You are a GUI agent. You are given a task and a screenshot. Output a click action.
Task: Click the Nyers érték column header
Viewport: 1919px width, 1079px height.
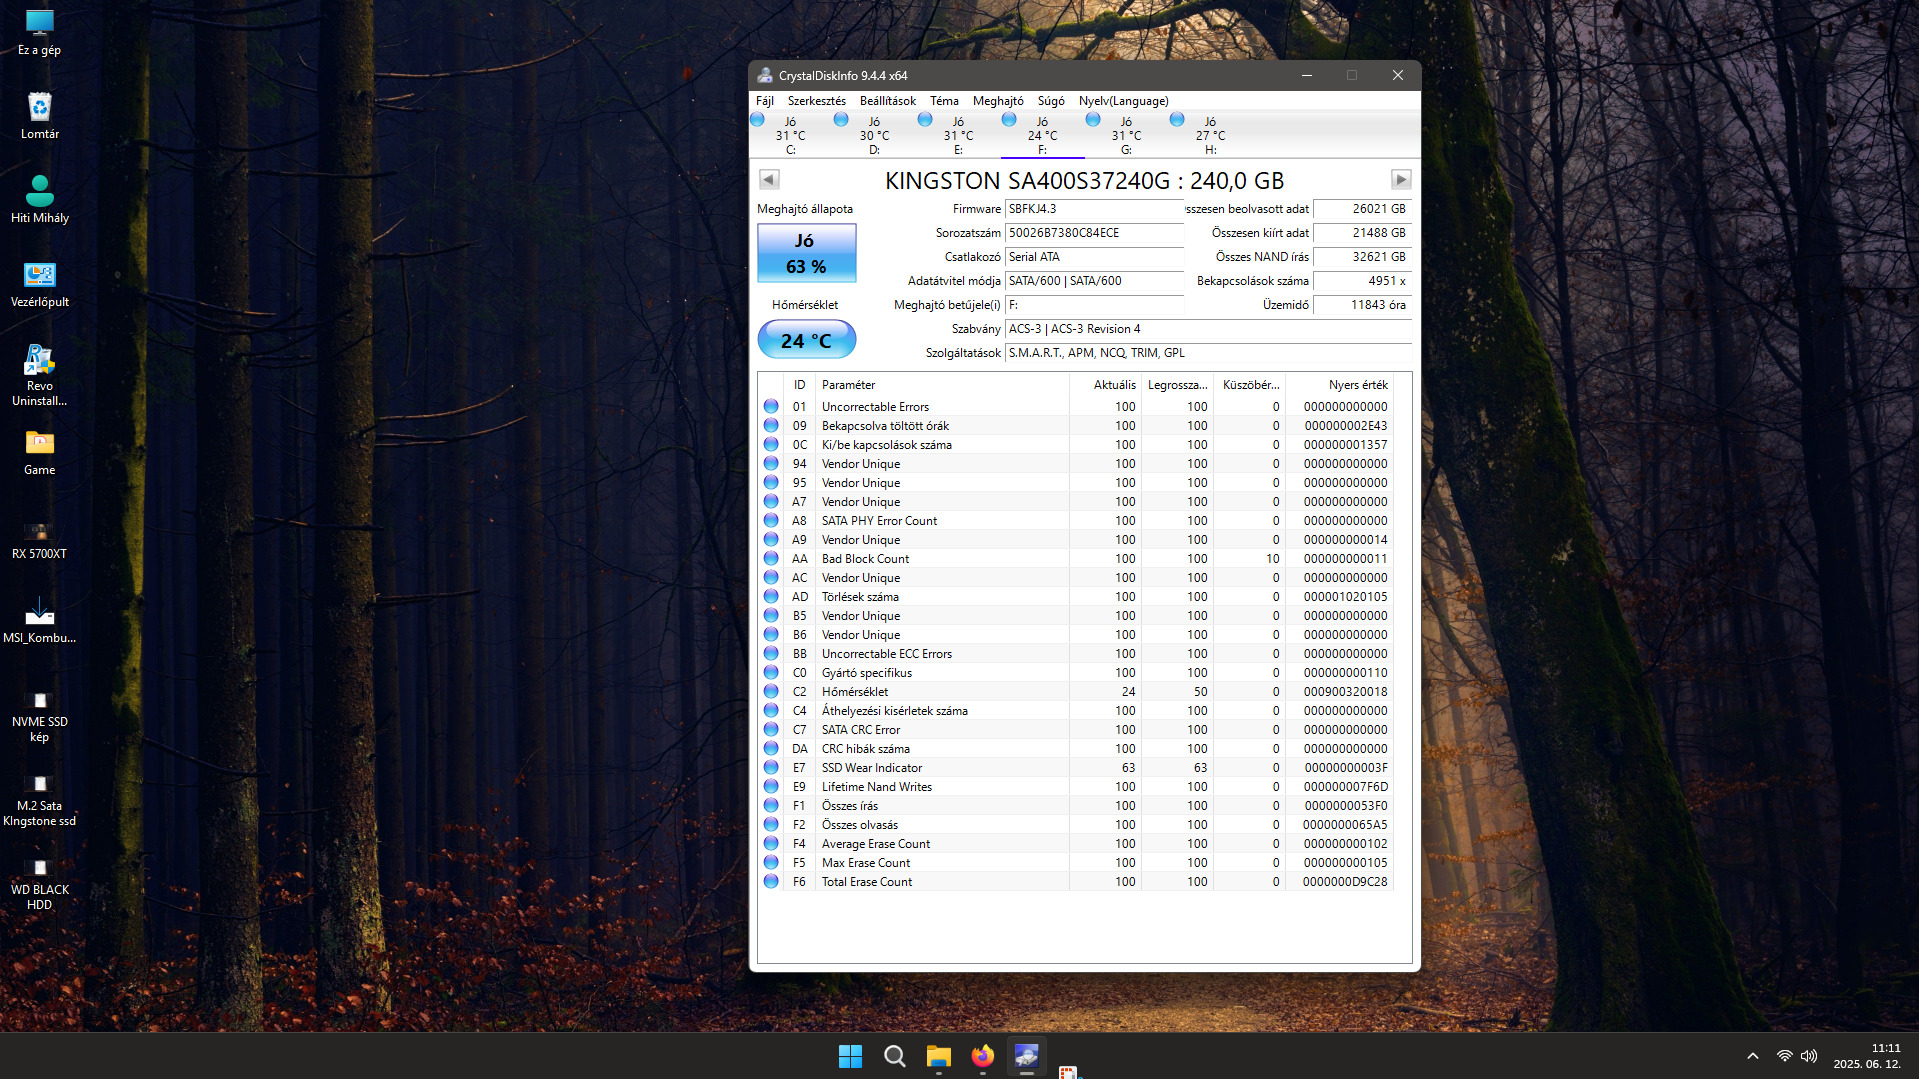point(1339,385)
